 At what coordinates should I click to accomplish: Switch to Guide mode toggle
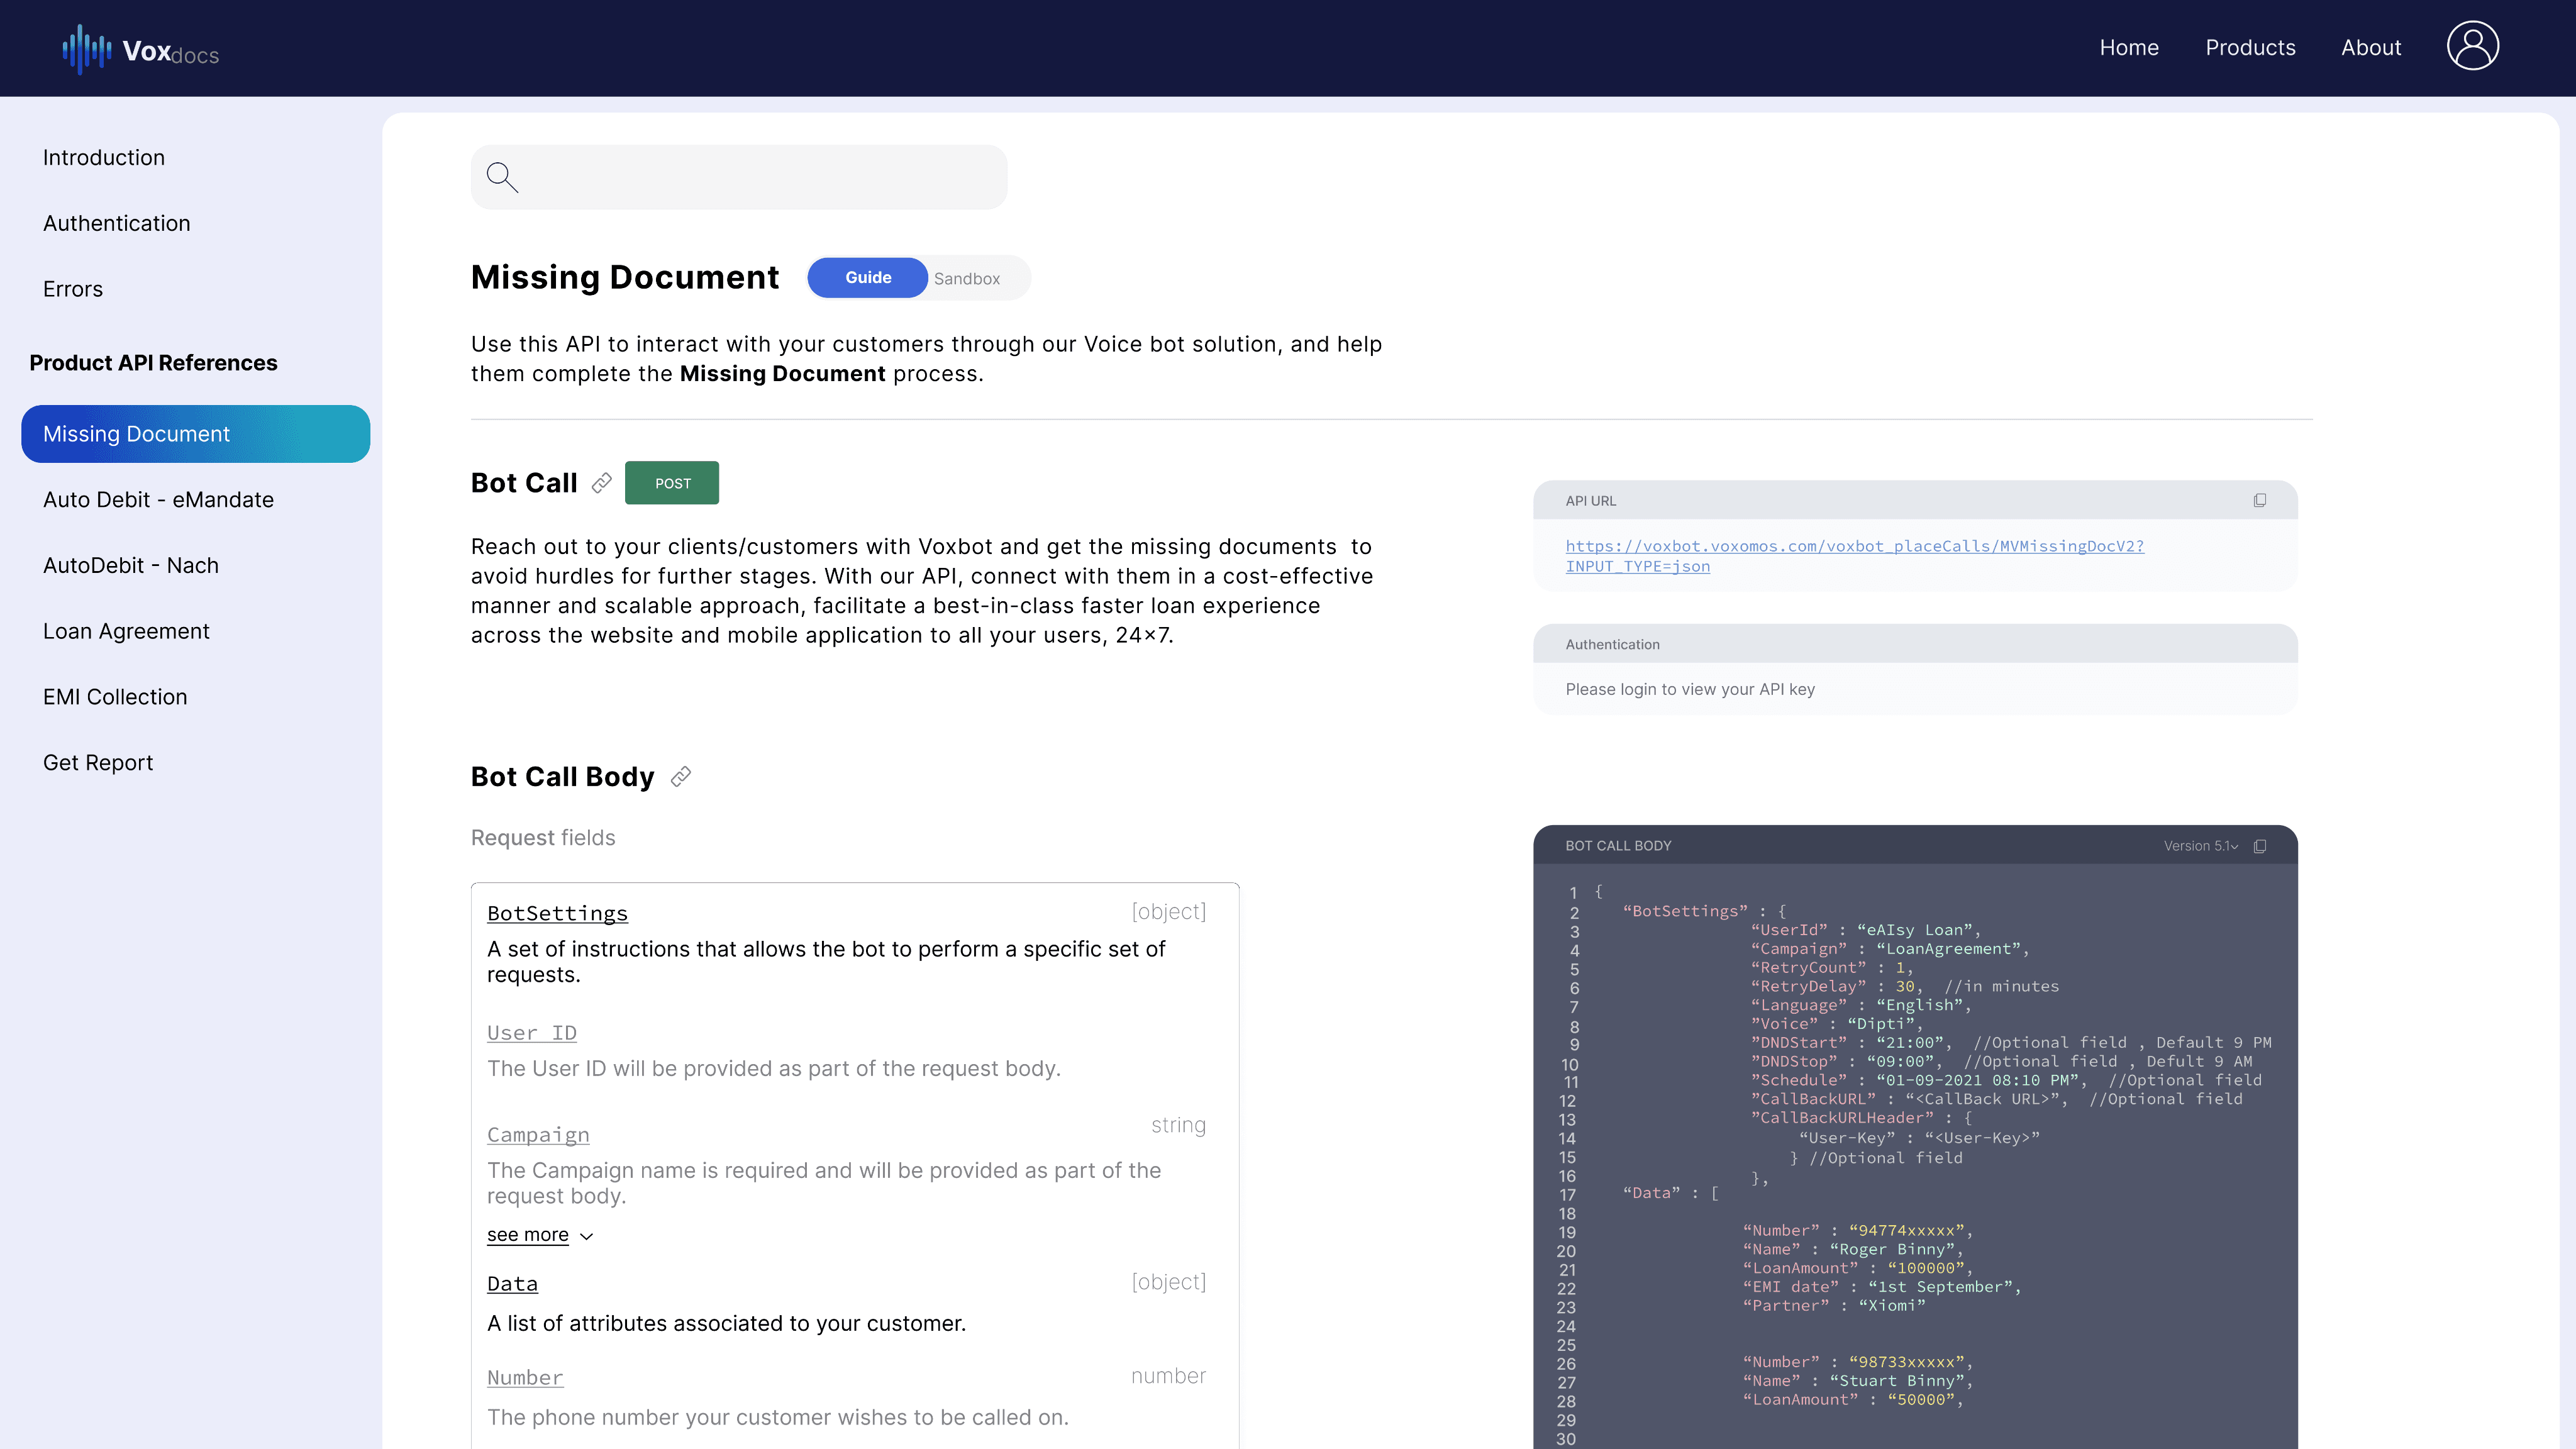point(867,278)
